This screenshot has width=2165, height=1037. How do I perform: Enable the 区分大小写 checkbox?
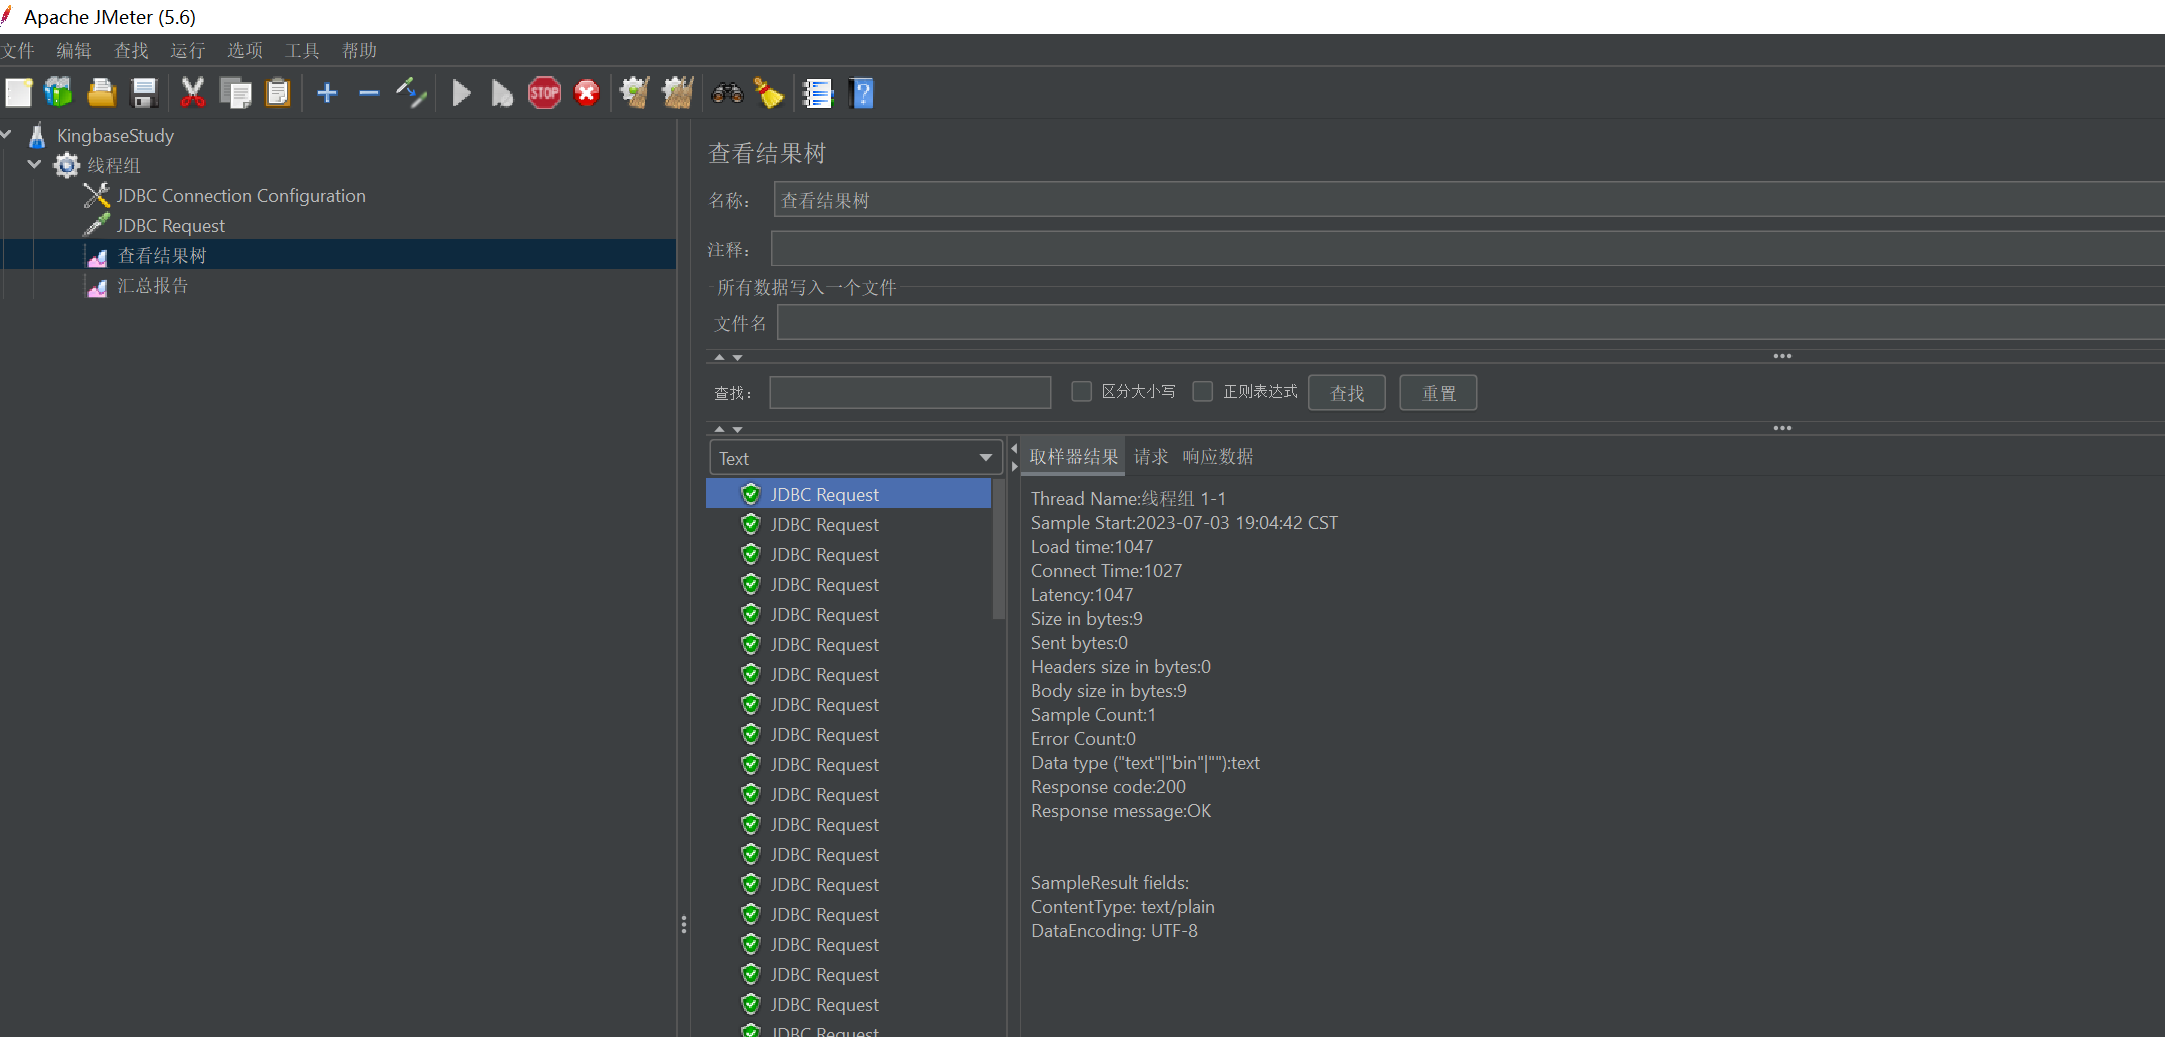1081,391
